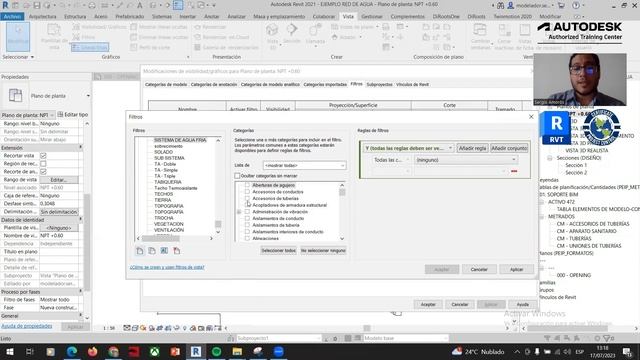This screenshot has width=640, height=360.
Task: Open the Plano de planta type selector dropdown
Action: click(x=89, y=96)
